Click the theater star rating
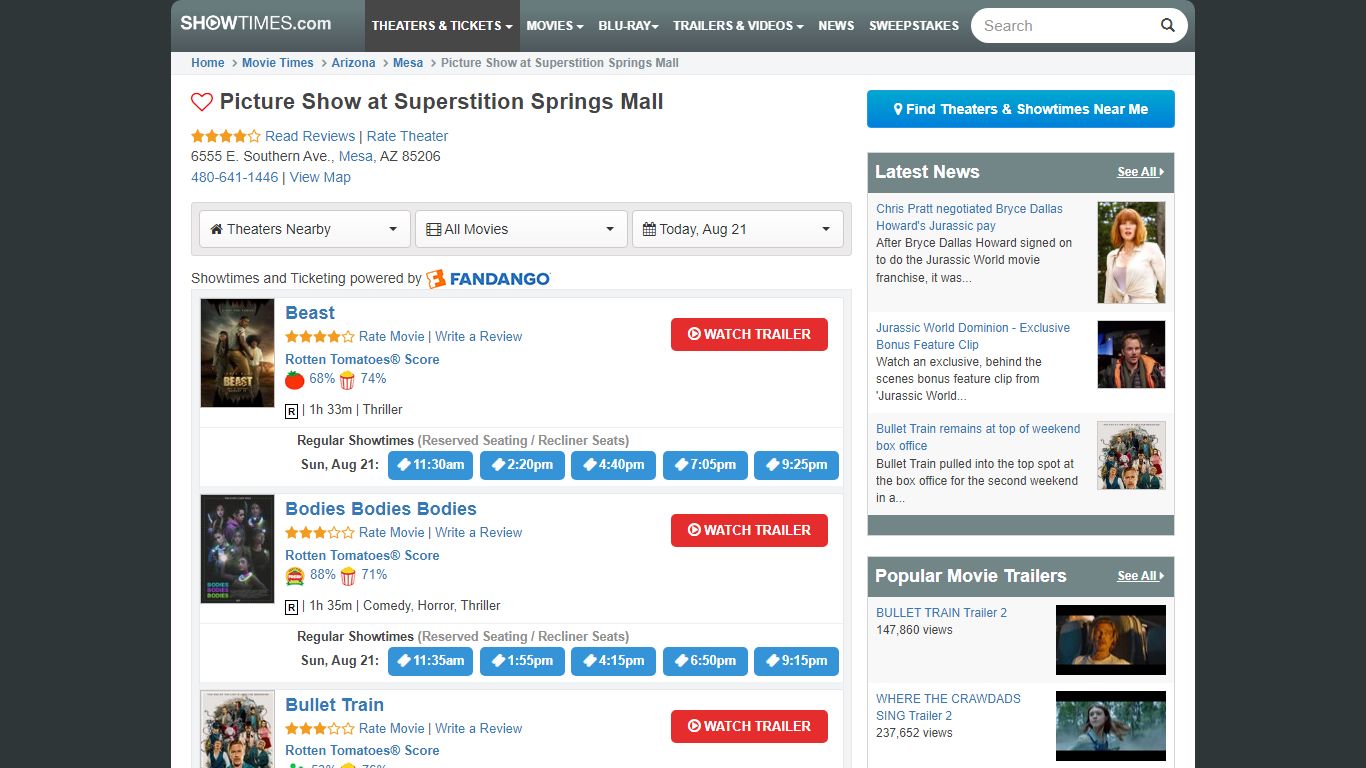 click(x=226, y=136)
